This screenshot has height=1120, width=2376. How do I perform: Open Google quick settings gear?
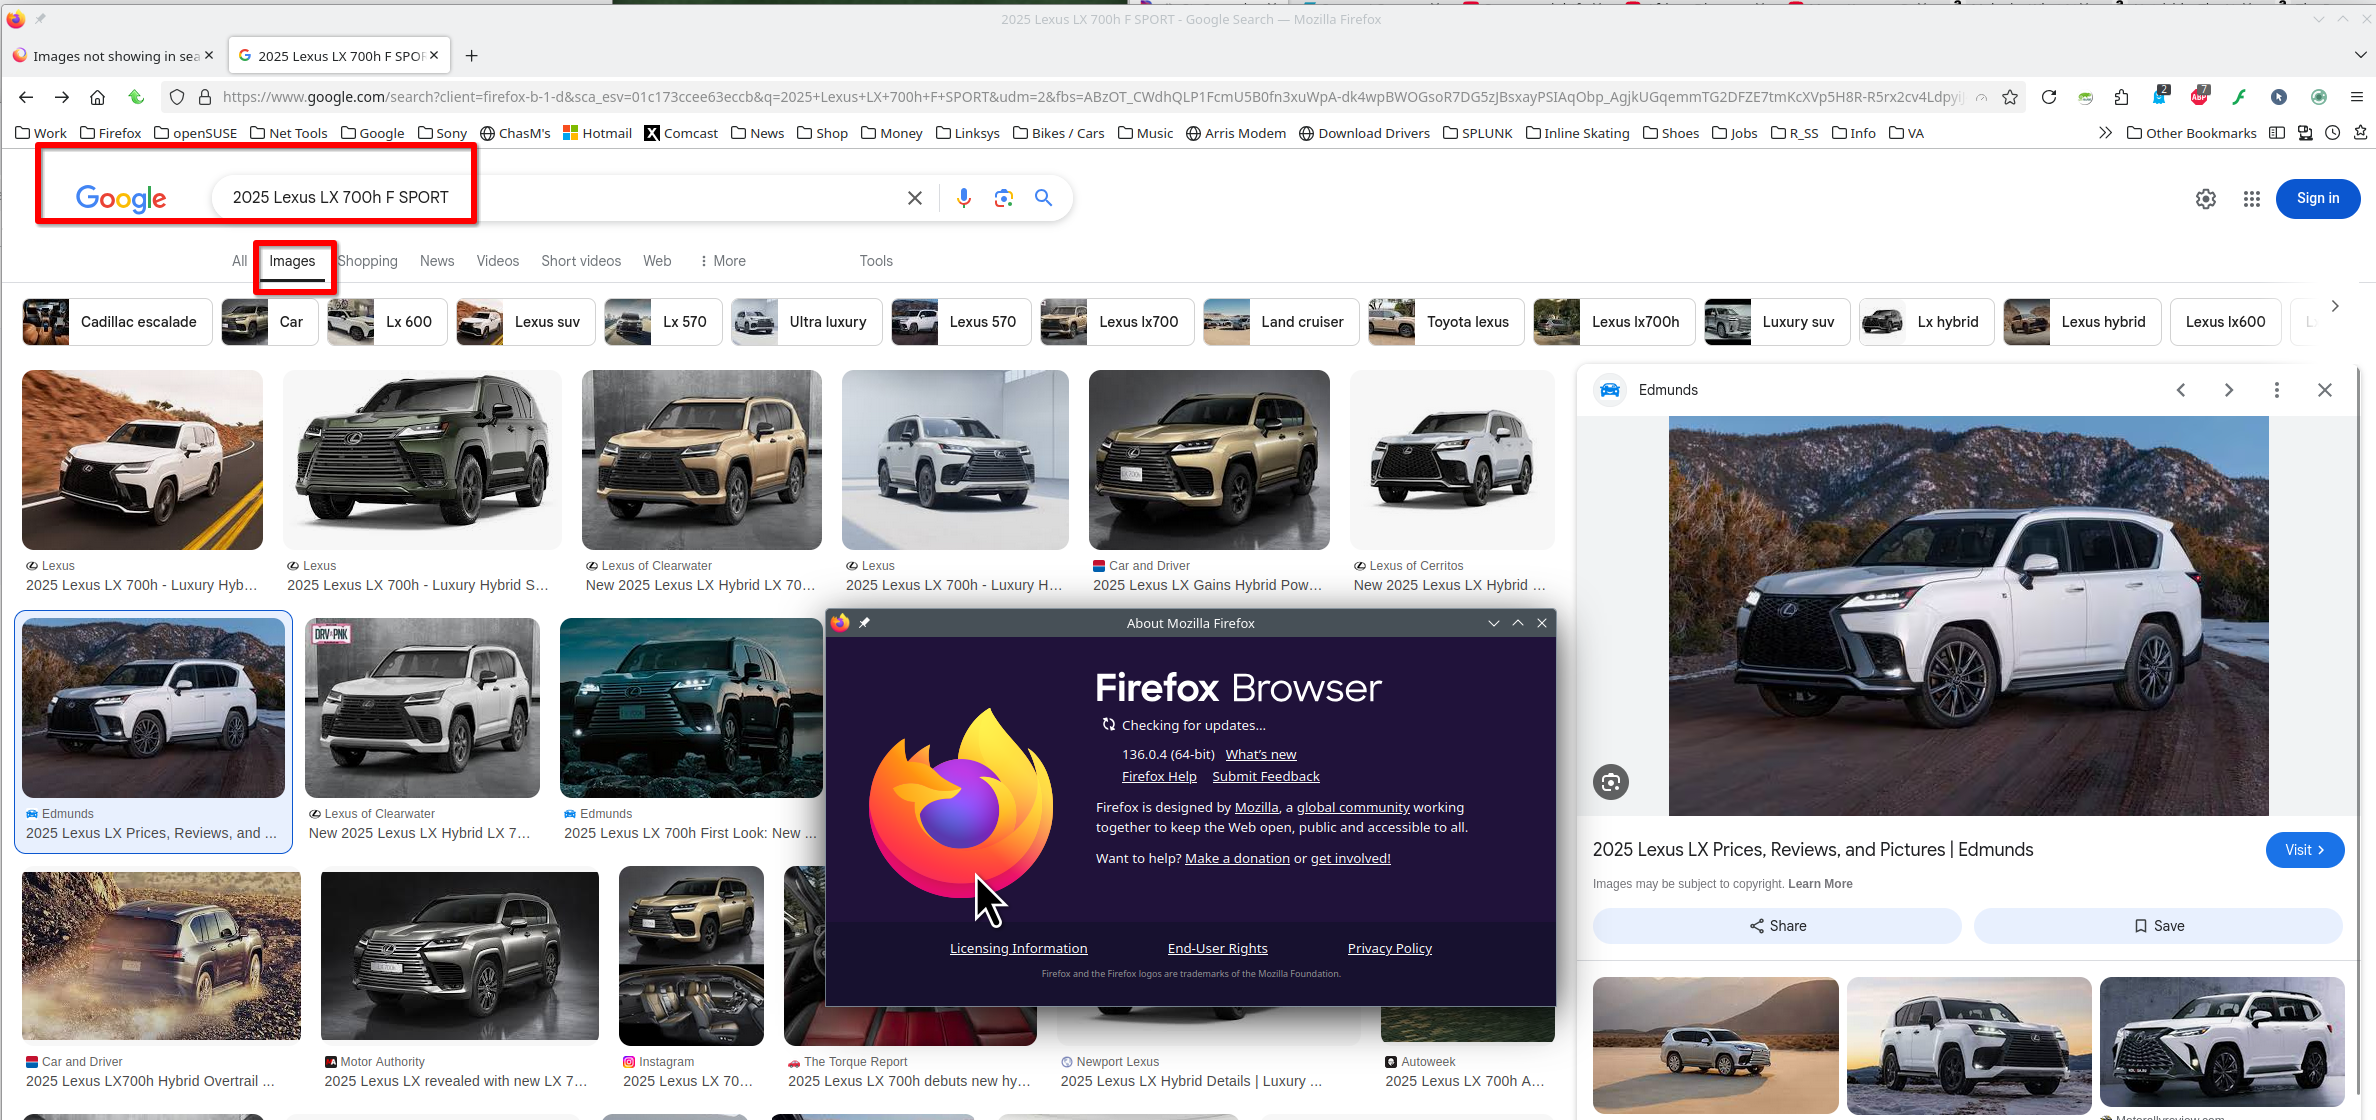point(2206,199)
